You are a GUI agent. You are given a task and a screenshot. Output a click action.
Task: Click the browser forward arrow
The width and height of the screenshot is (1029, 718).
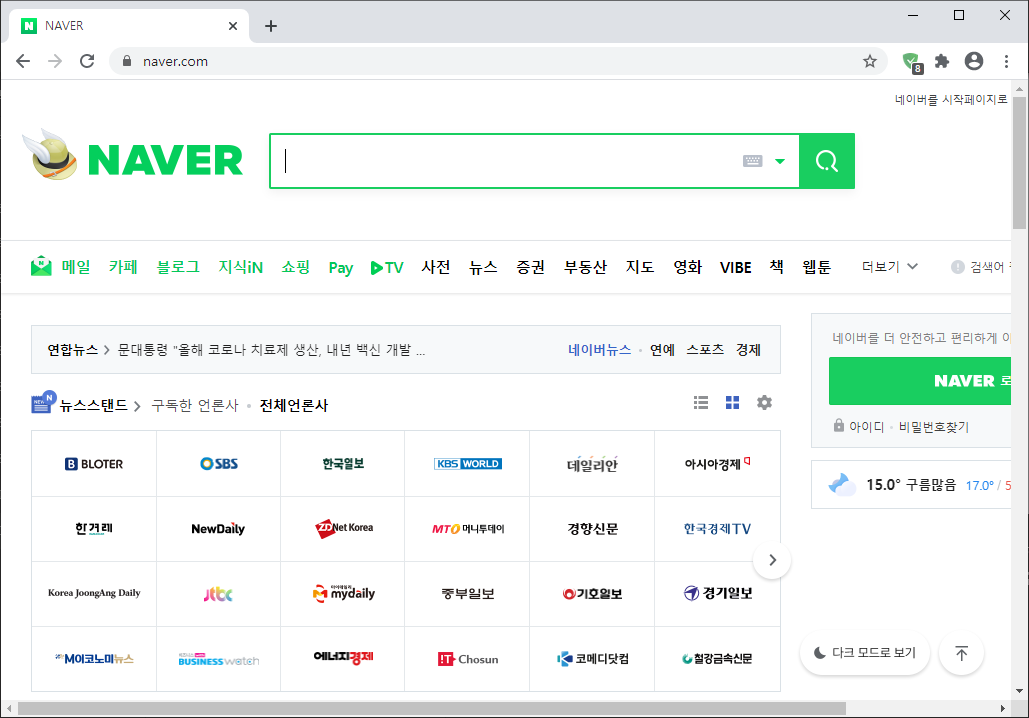tap(55, 61)
